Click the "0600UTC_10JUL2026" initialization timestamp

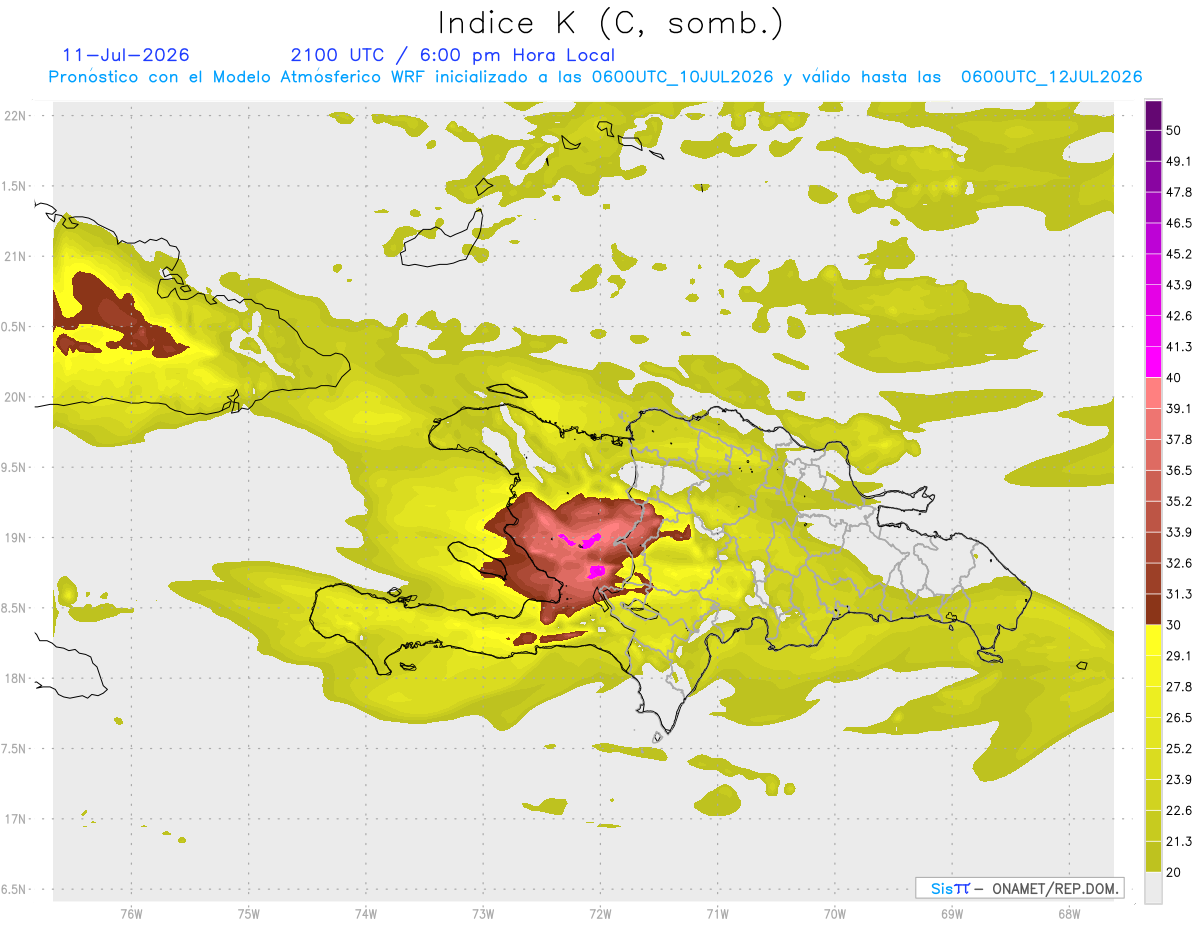[x=682, y=77]
